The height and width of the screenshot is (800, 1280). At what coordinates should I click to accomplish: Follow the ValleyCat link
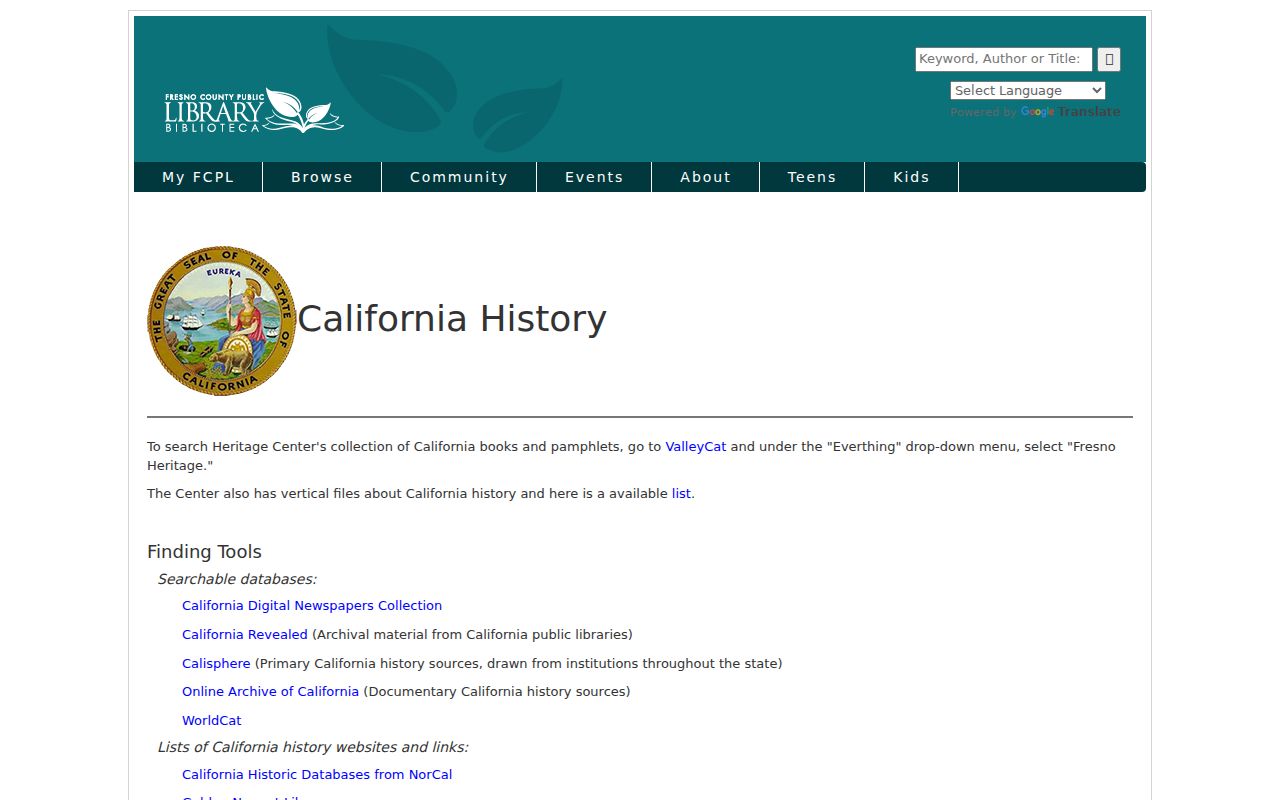[x=696, y=447]
